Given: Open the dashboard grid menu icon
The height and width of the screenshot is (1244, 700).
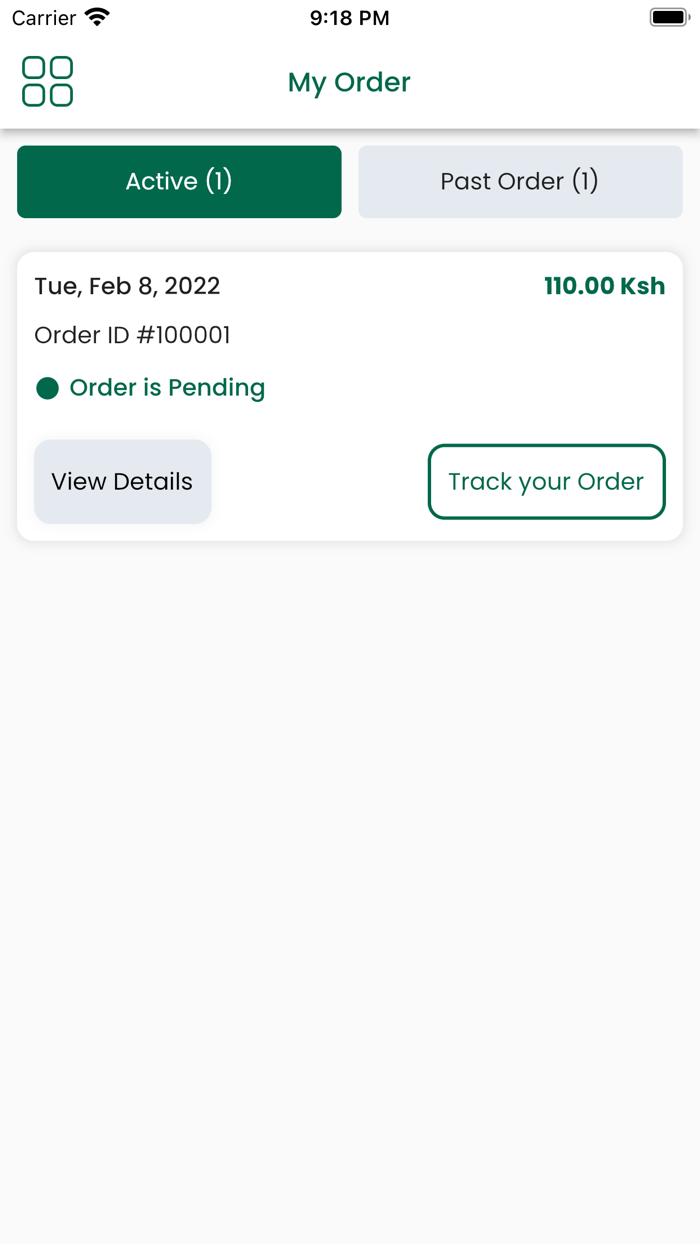Looking at the screenshot, I should (x=46, y=82).
